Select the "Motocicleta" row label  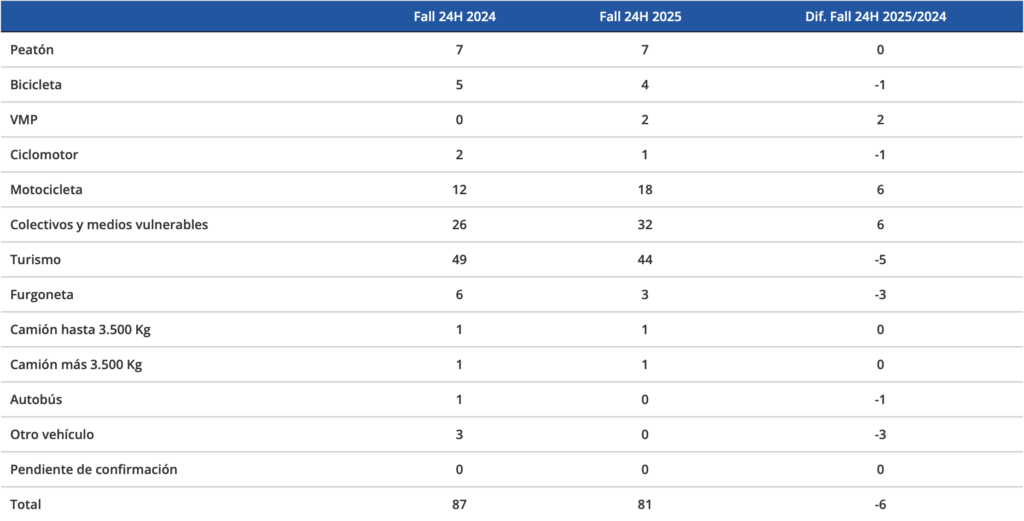click(x=46, y=190)
